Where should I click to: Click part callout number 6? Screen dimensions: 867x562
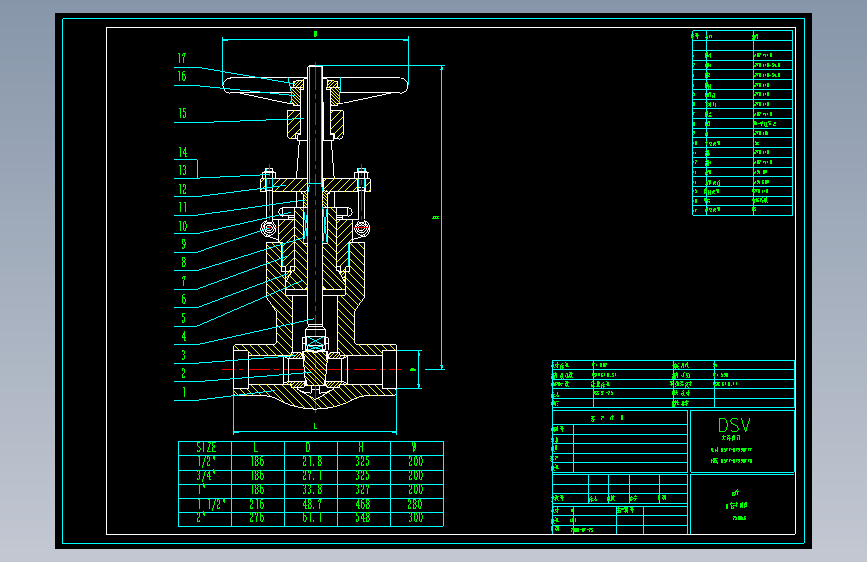[x=184, y=299]
